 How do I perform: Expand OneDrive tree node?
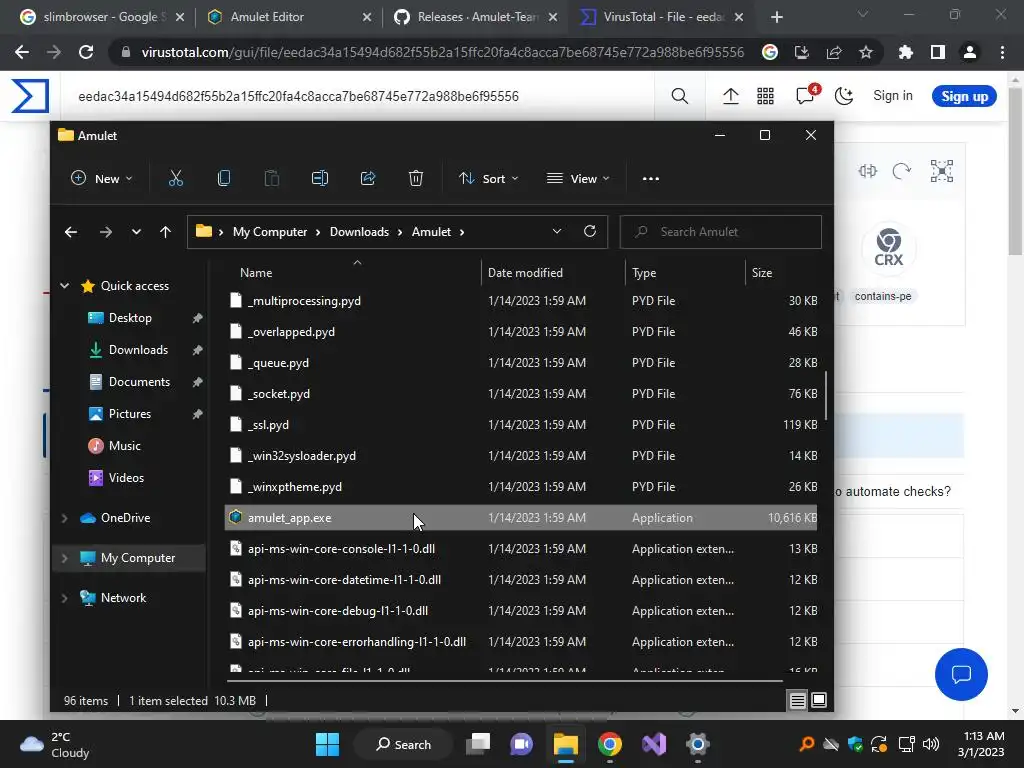point(65,518)
